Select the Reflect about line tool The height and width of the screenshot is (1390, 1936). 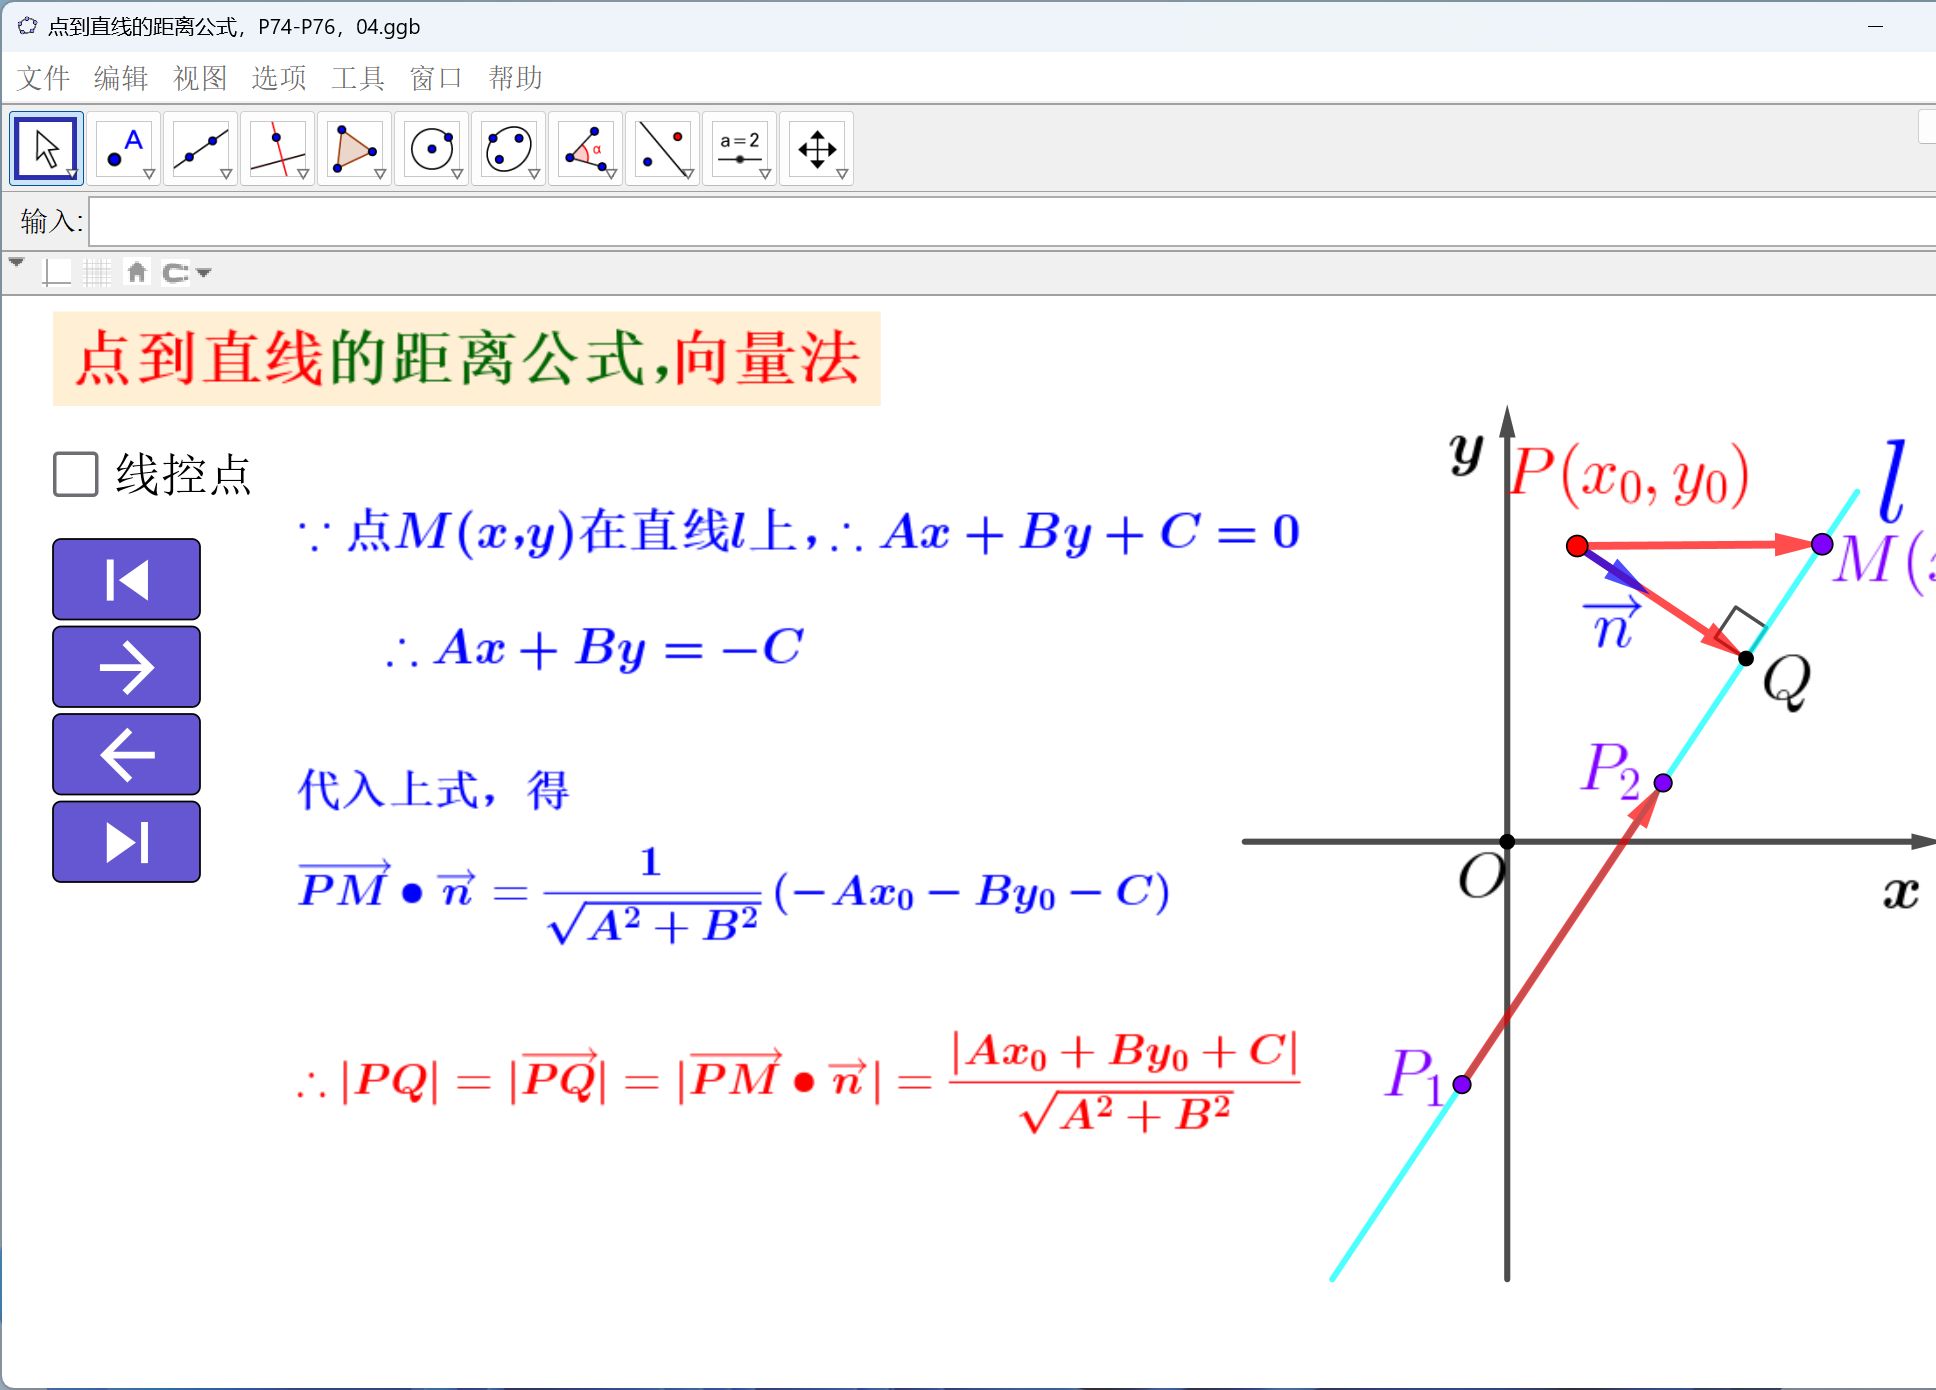pos(663,149)
